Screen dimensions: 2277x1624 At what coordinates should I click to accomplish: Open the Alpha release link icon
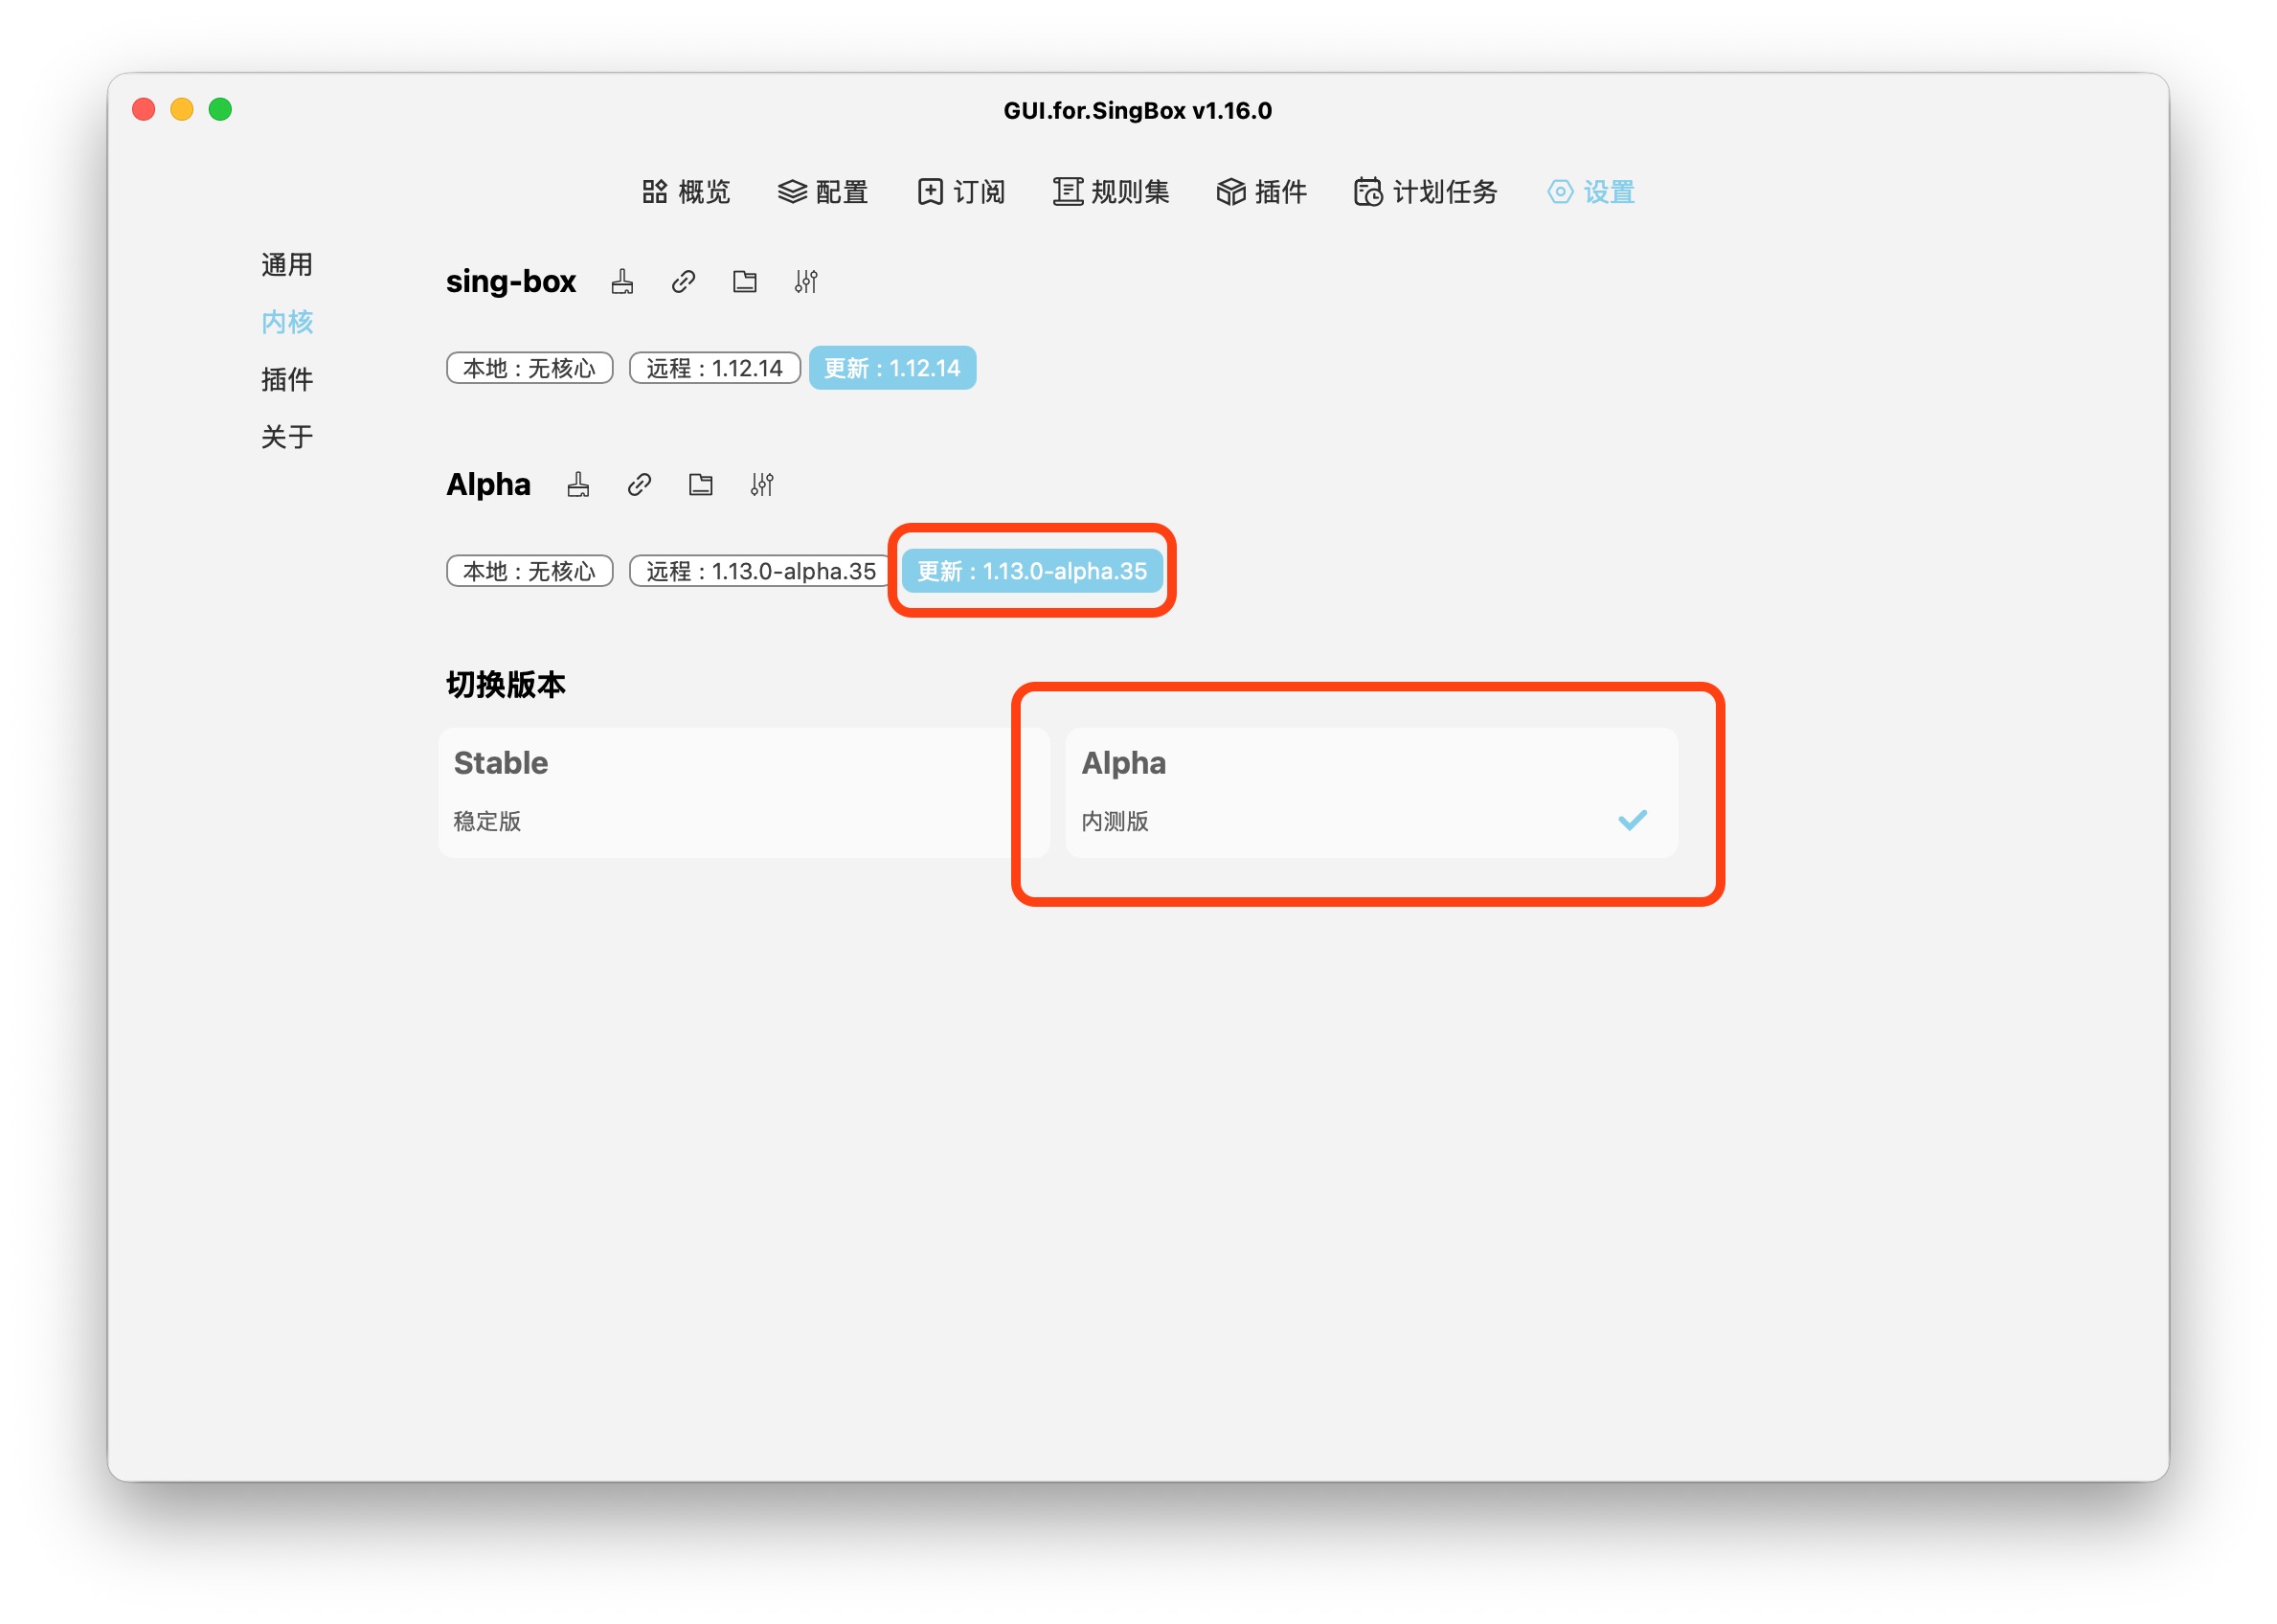click(639, 485)
